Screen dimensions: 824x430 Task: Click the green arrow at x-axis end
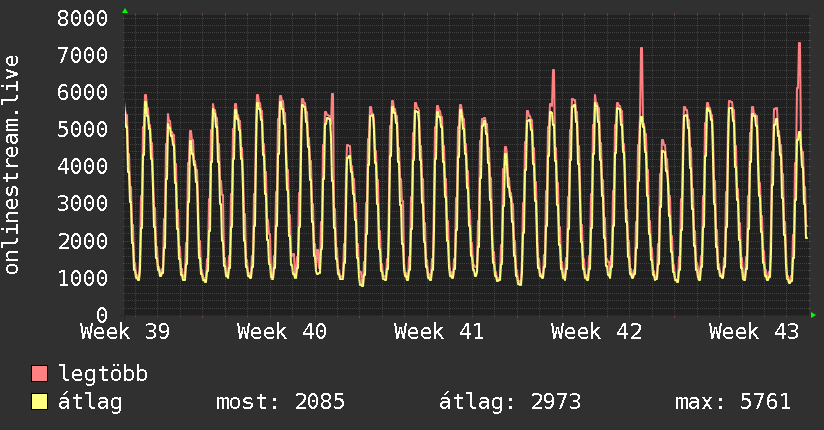click(x=813, y=315)
